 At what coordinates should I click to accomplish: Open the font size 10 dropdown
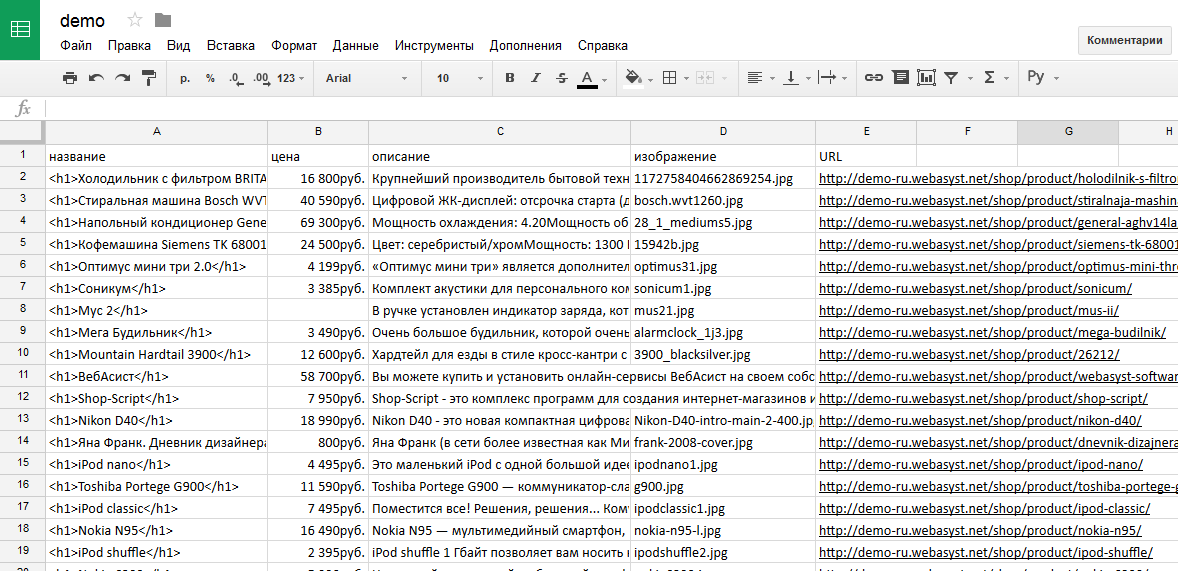(x=460, y=78)
